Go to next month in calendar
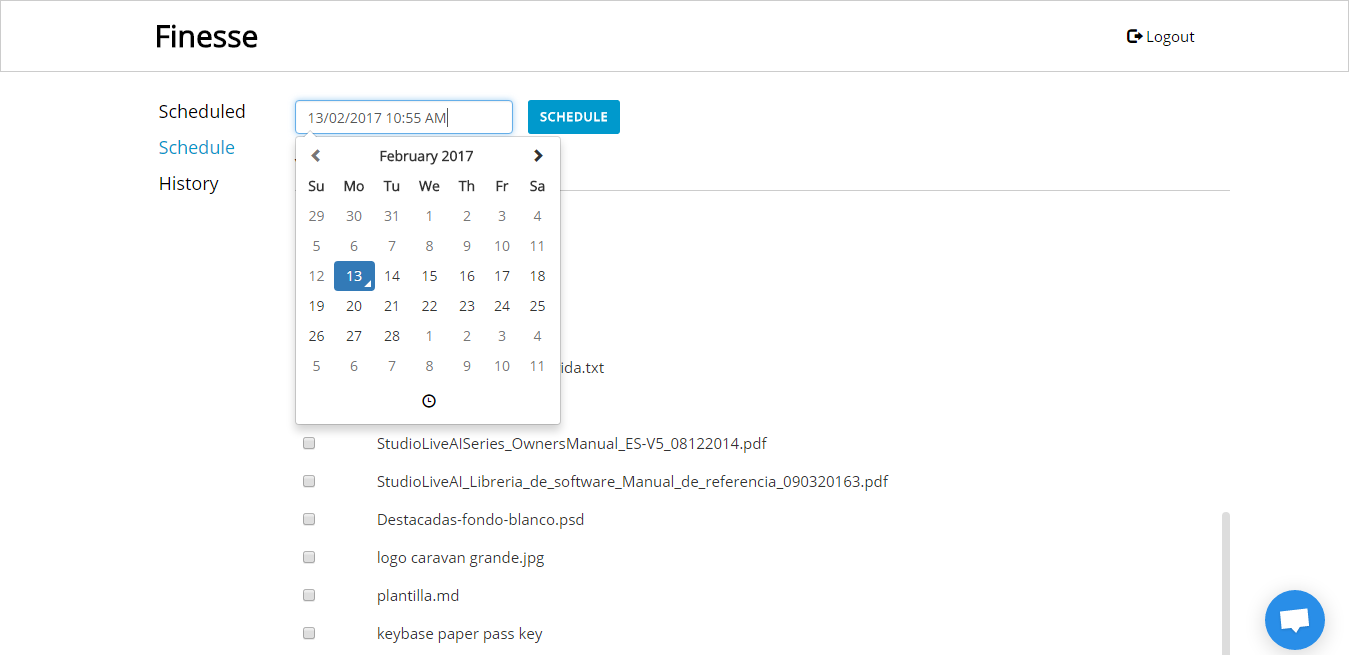Viewport: 1349px width, 655px height. point(538,156)
